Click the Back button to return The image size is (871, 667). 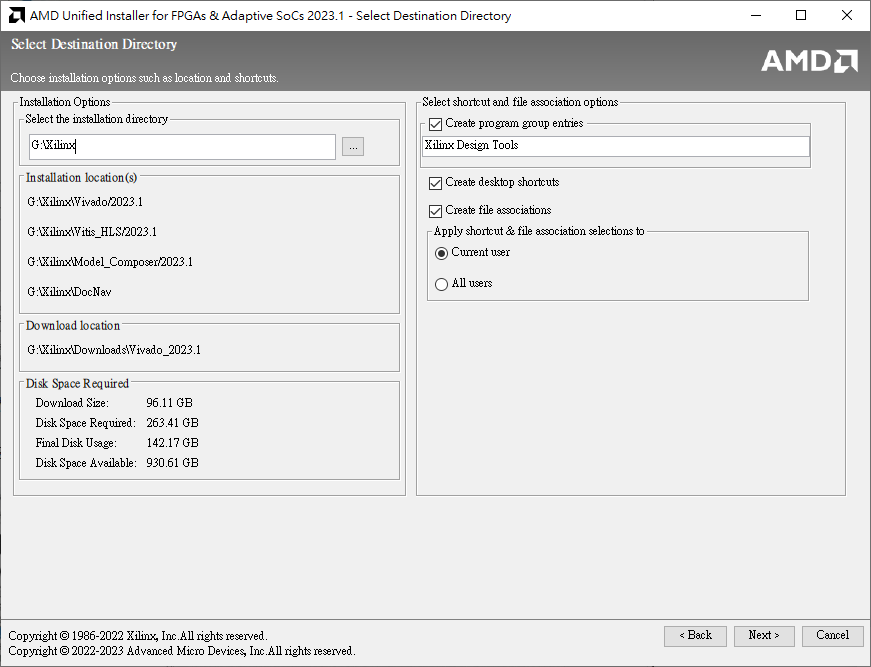point(695,635)
